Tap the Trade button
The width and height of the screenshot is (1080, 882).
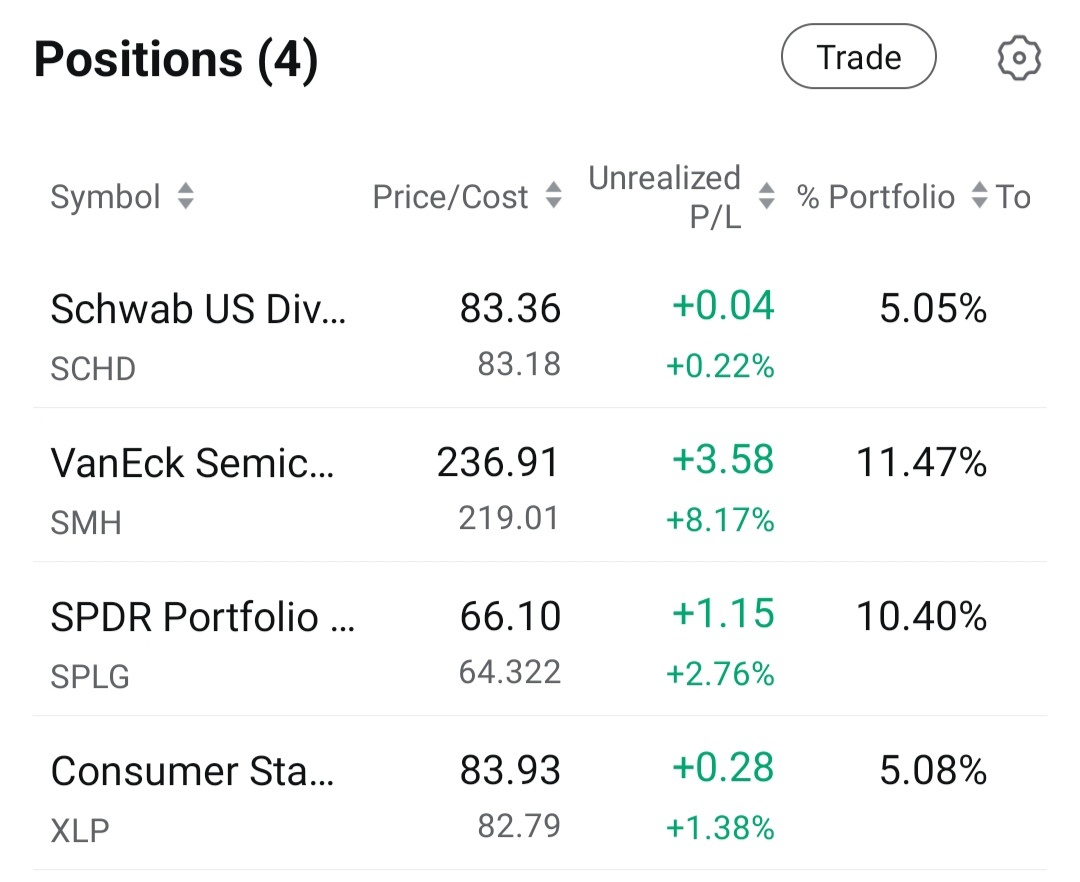point(858,56)
